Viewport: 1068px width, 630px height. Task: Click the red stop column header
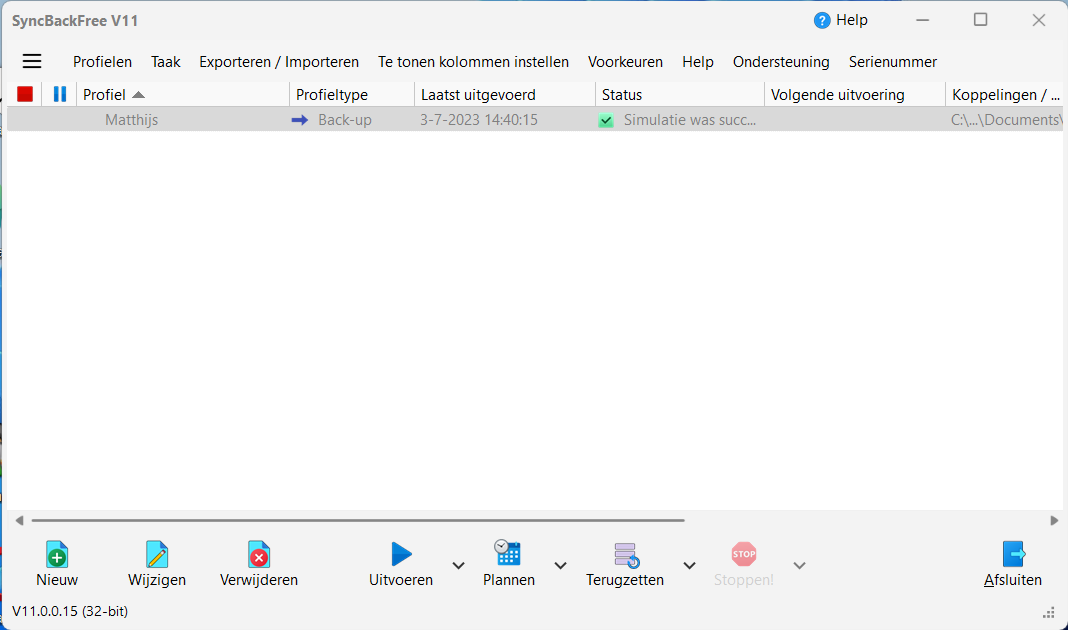click(x=25, y=94)
